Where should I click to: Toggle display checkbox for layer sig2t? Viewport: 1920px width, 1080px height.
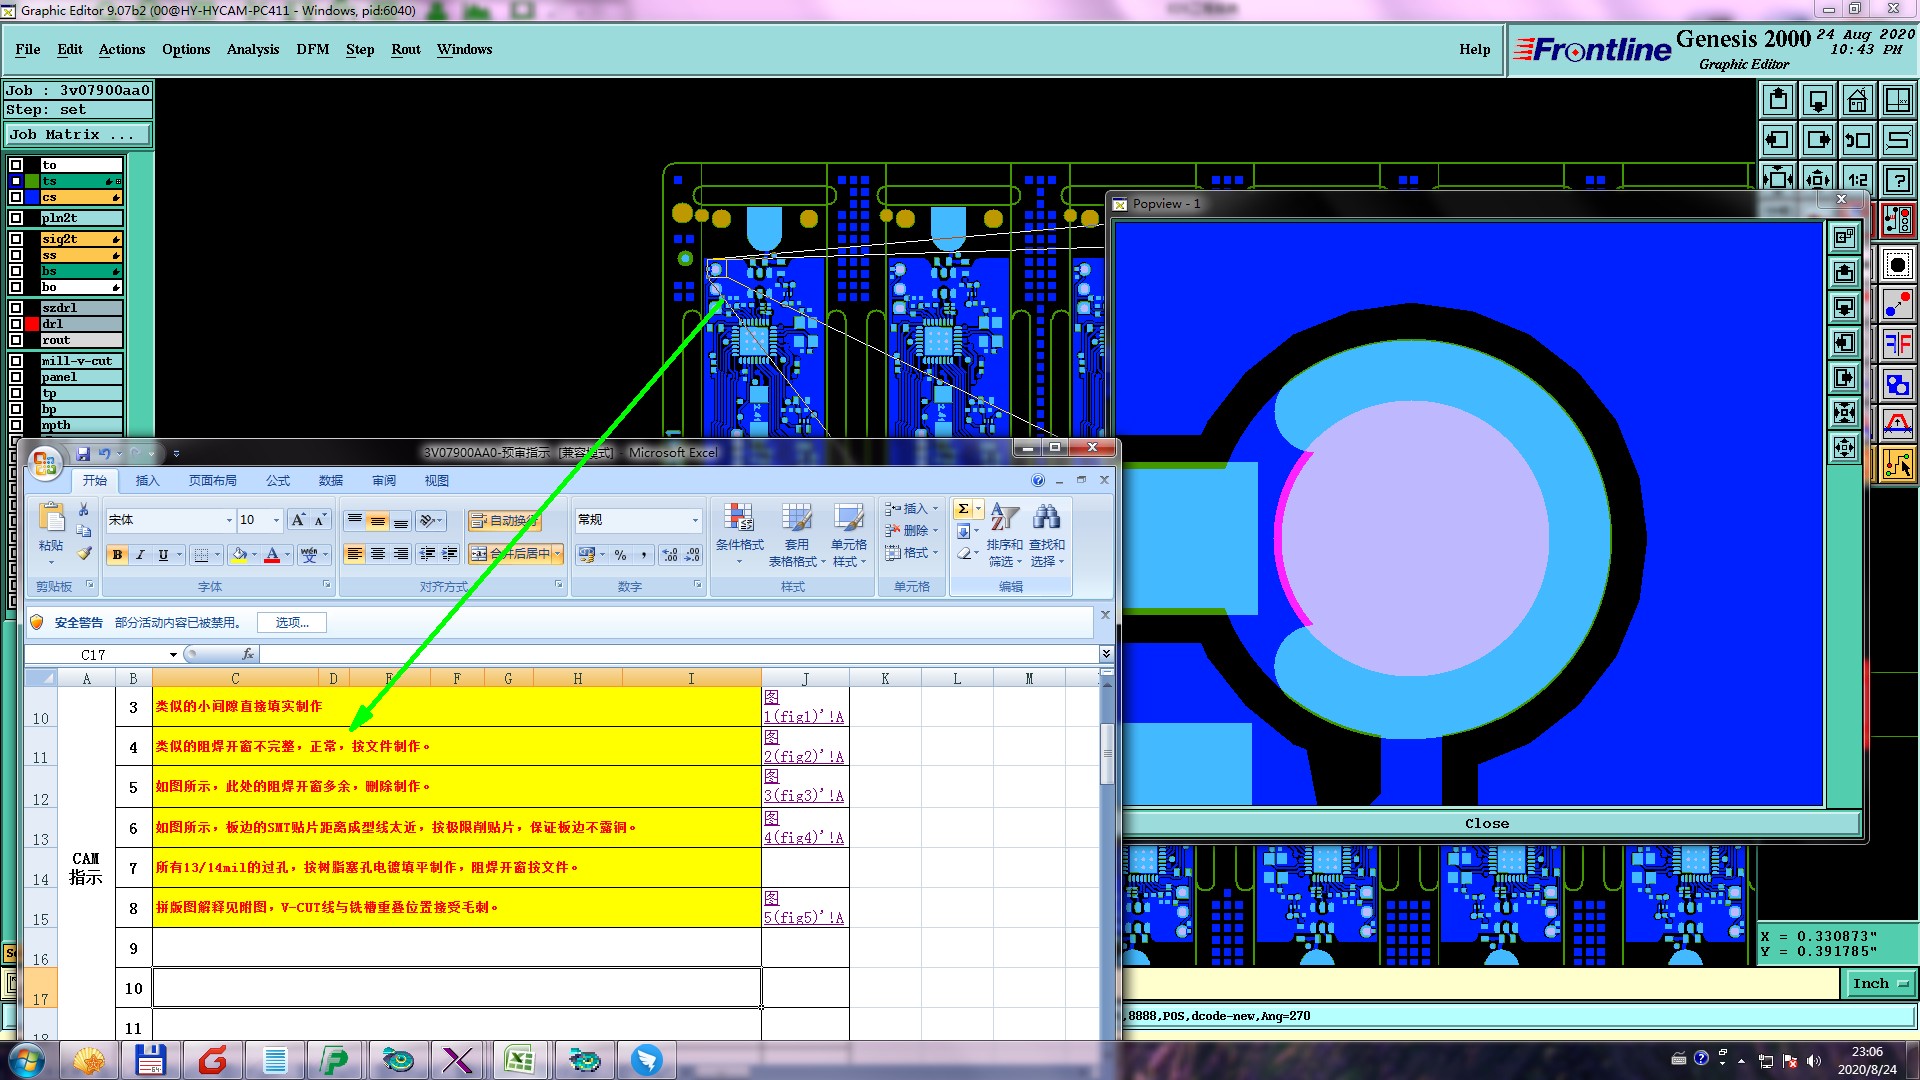(x=16, y=239)
